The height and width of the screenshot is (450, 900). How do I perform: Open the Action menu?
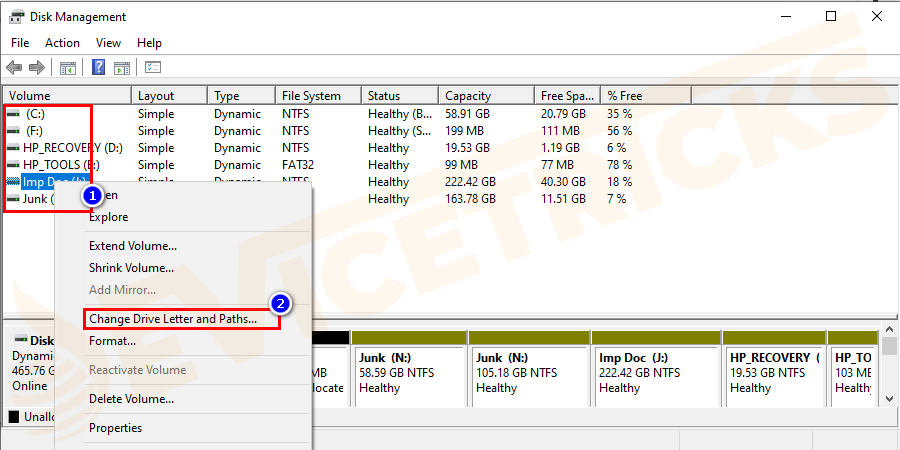pyautogui.click(x=63, y=43)
